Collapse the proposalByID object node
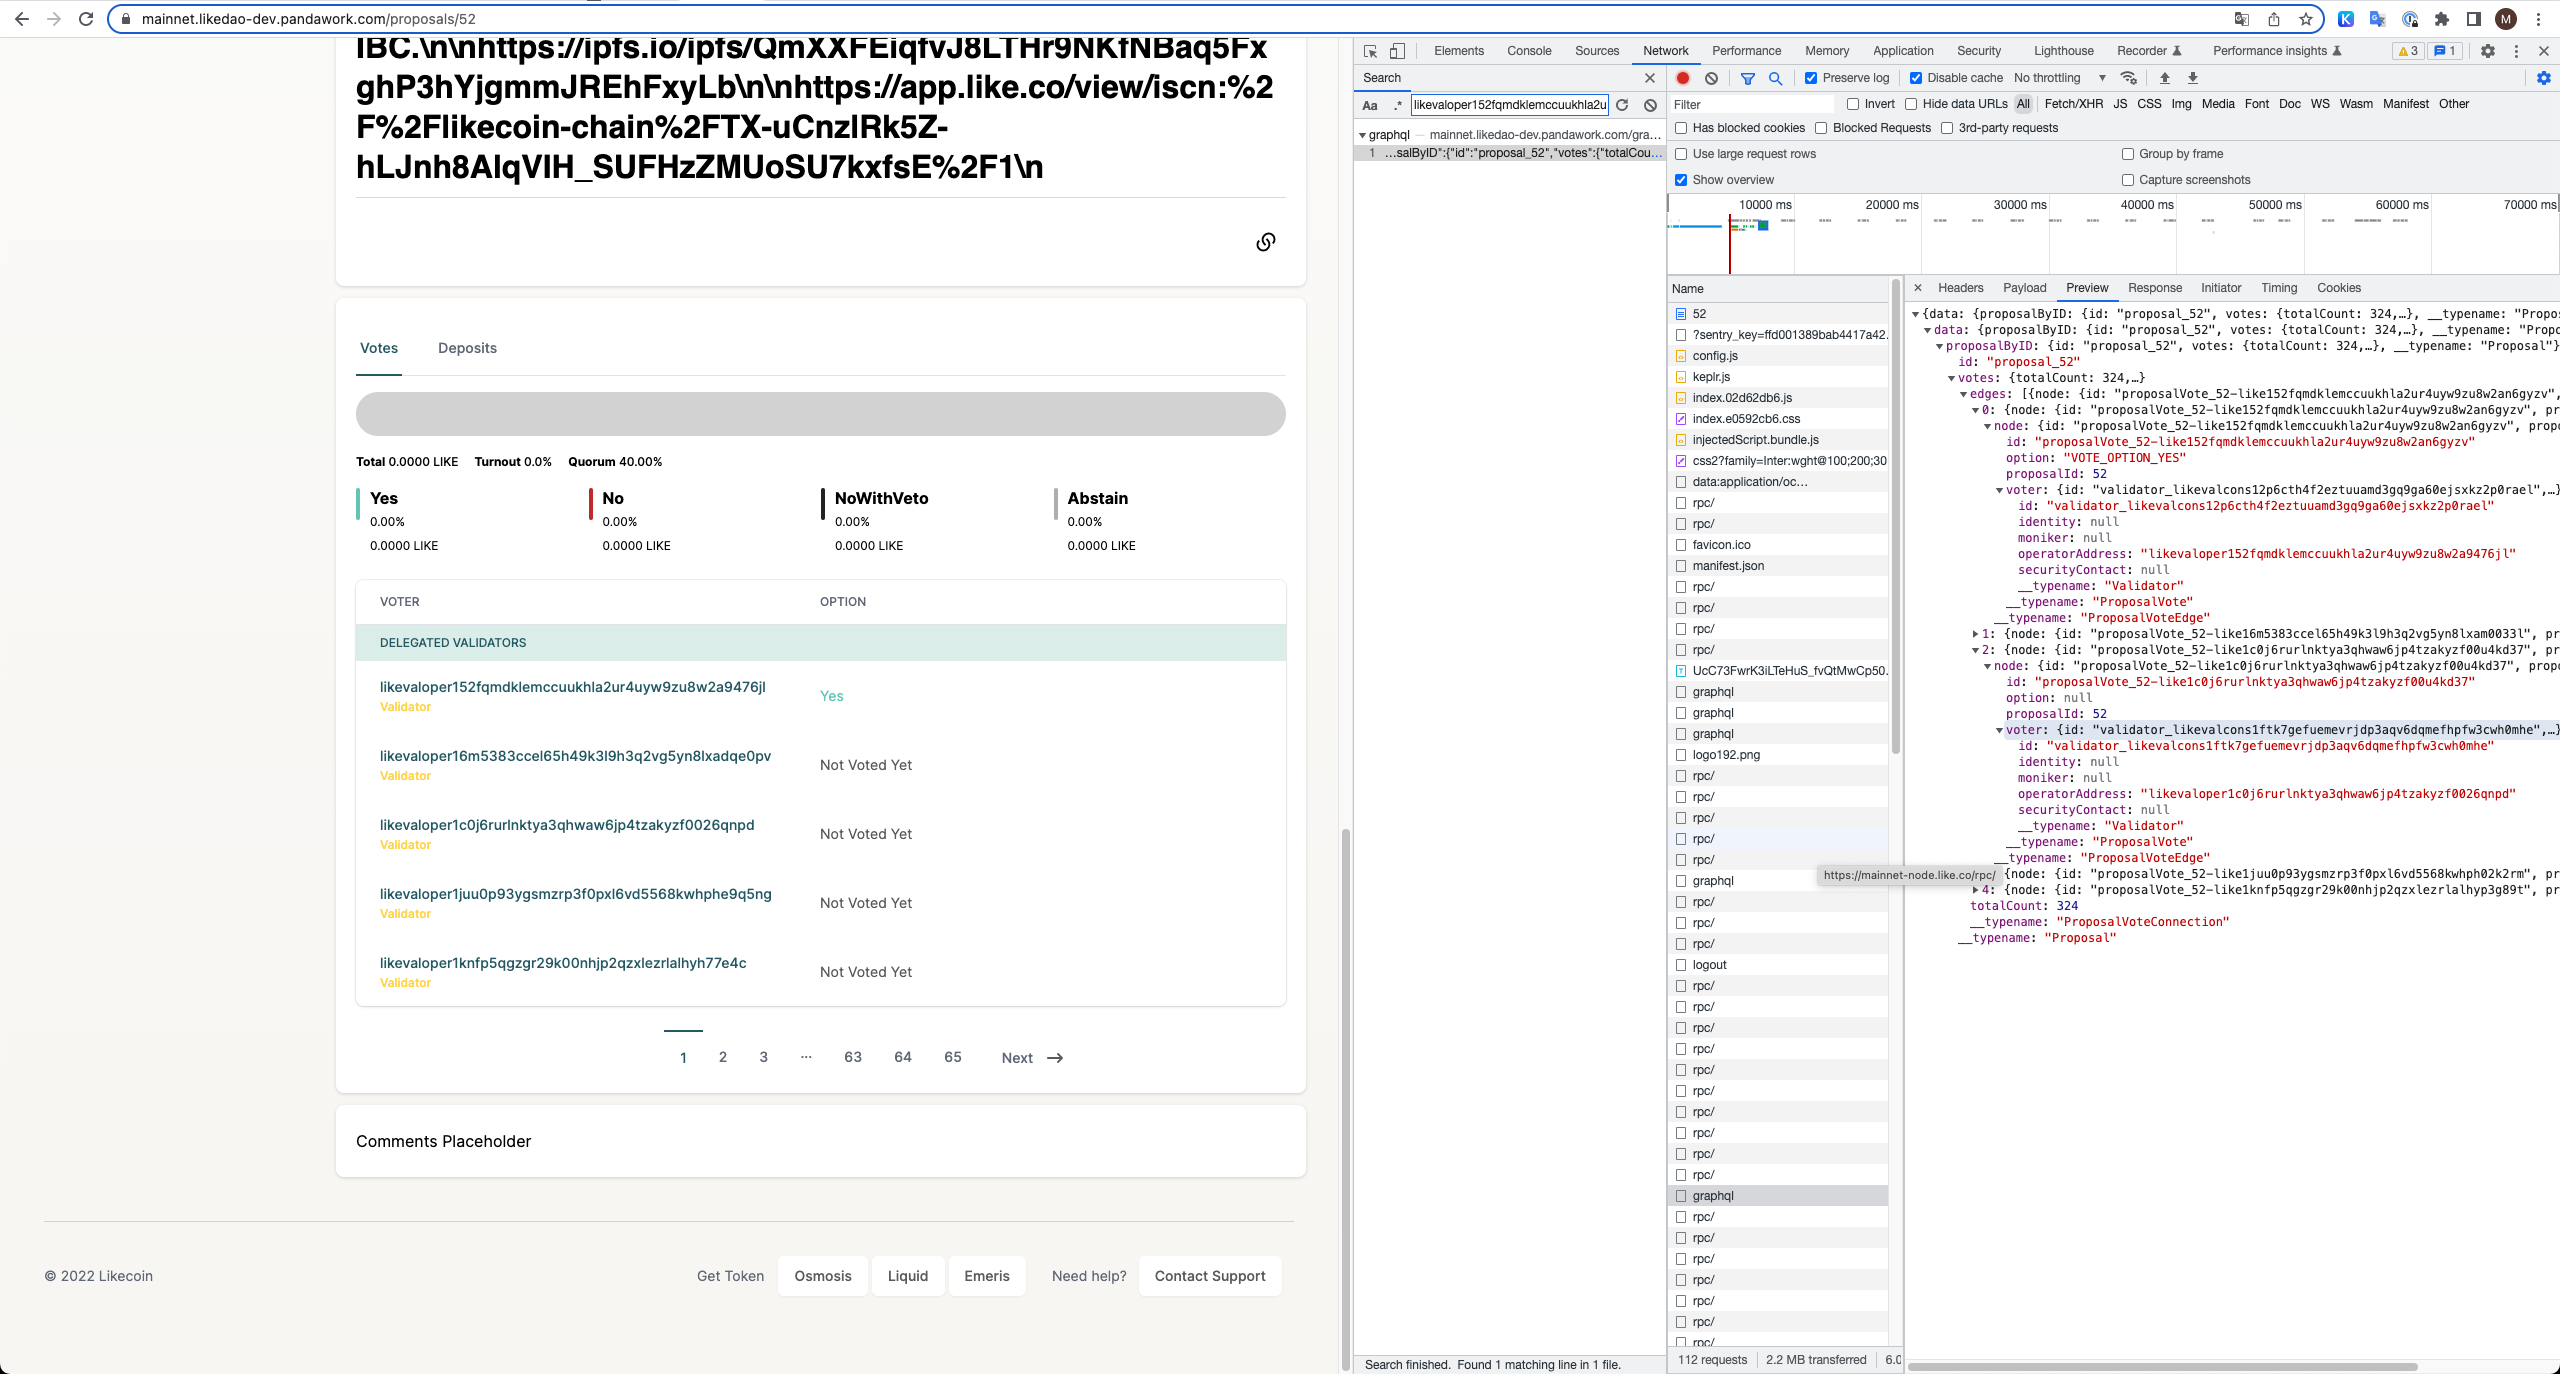 point(1939,347)
